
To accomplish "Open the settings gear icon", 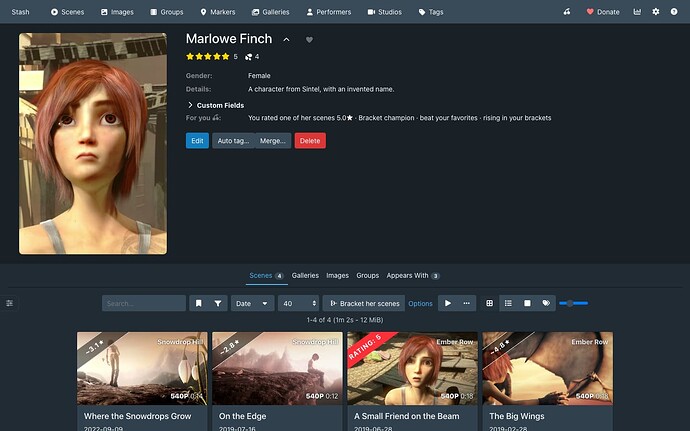I will pyautogui.click(x=656, y=12).
